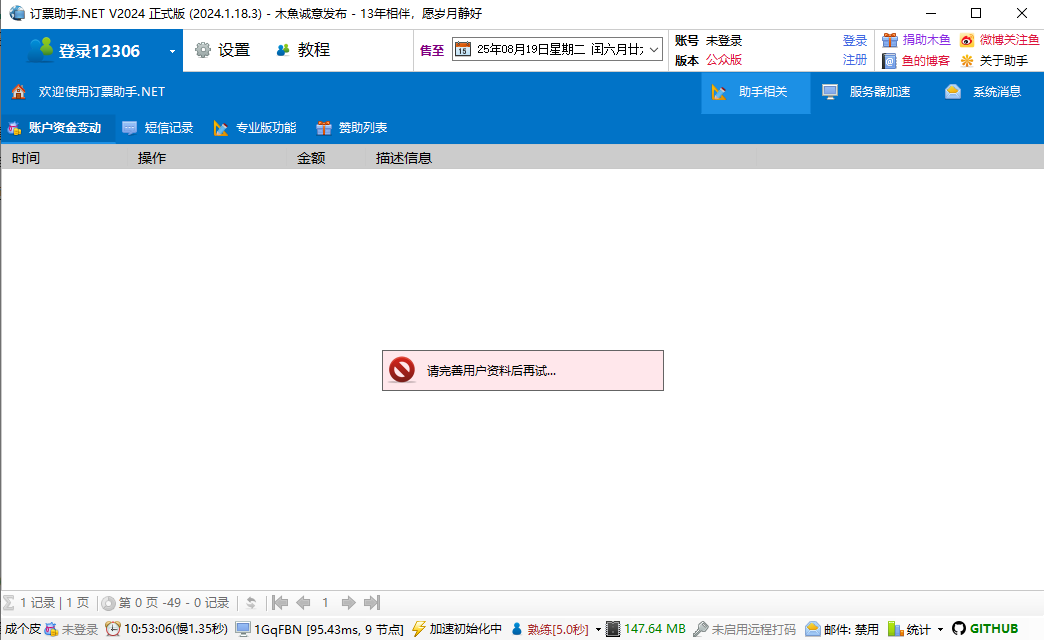Click the home icon beside the welcome text
Viewport: 1044px width, 640px height.
click(x=19, y=92)
